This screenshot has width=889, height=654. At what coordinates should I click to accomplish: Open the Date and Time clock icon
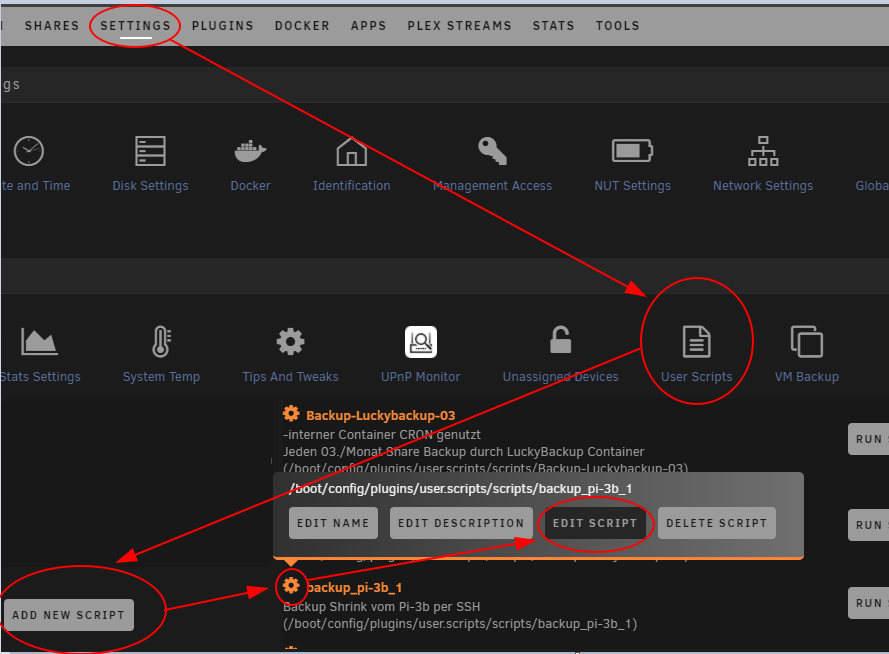[x=28, y=151]
